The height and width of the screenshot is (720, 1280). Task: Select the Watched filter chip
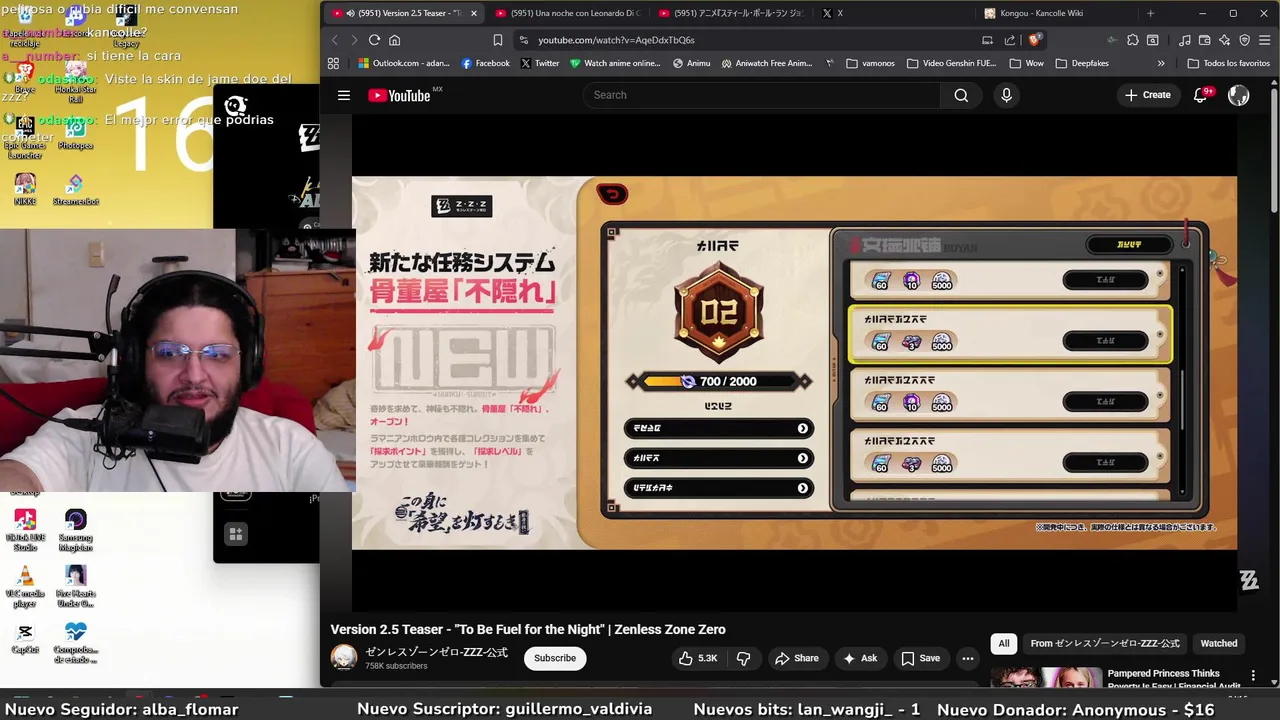coord(1218,643)
